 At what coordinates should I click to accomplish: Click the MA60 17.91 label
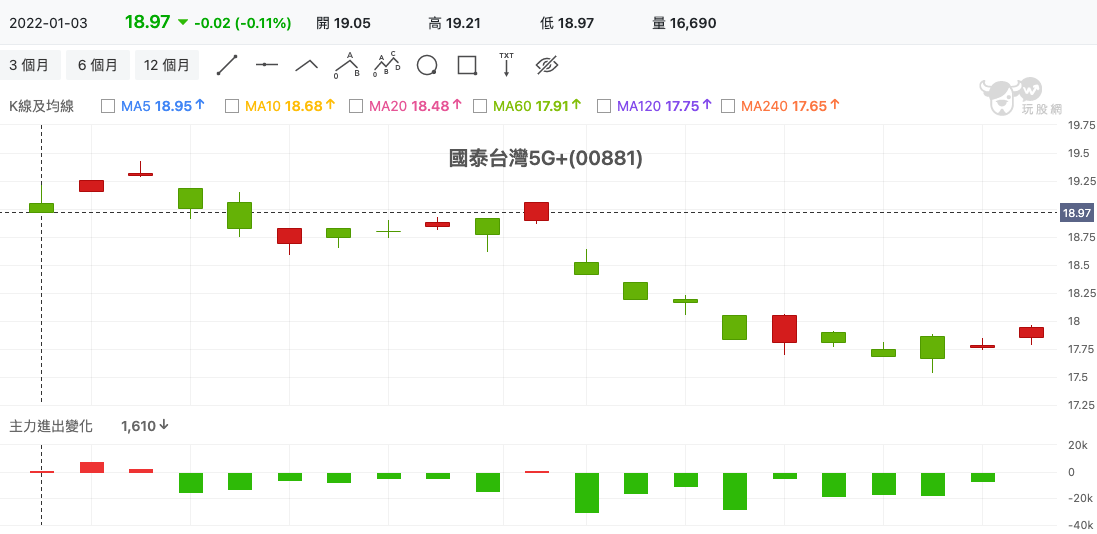tap(537, 106)
